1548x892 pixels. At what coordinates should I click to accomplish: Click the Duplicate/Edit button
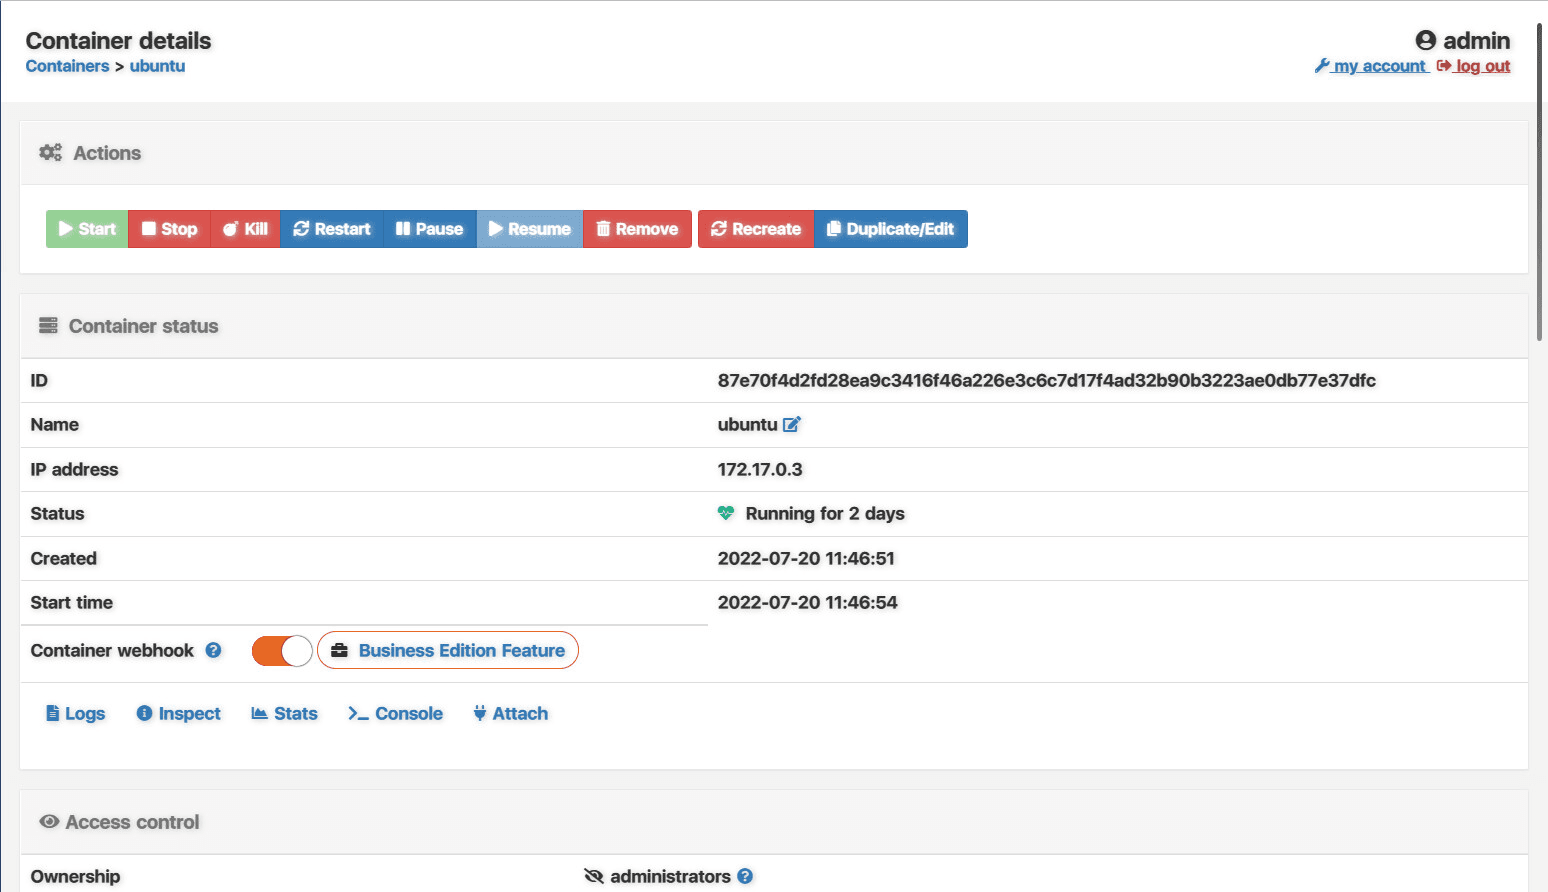click(891, 229)
